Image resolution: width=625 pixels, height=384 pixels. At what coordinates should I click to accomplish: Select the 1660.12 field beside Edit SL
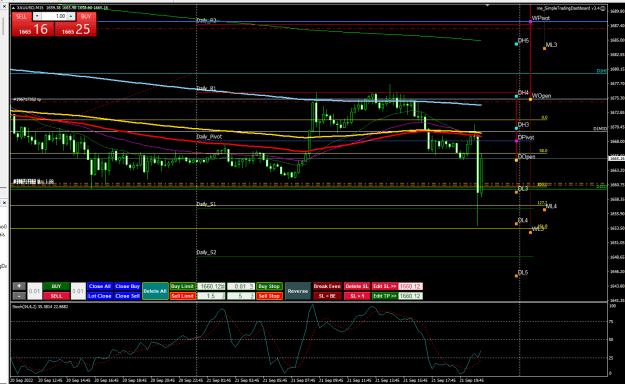click(x=410, y=286)
